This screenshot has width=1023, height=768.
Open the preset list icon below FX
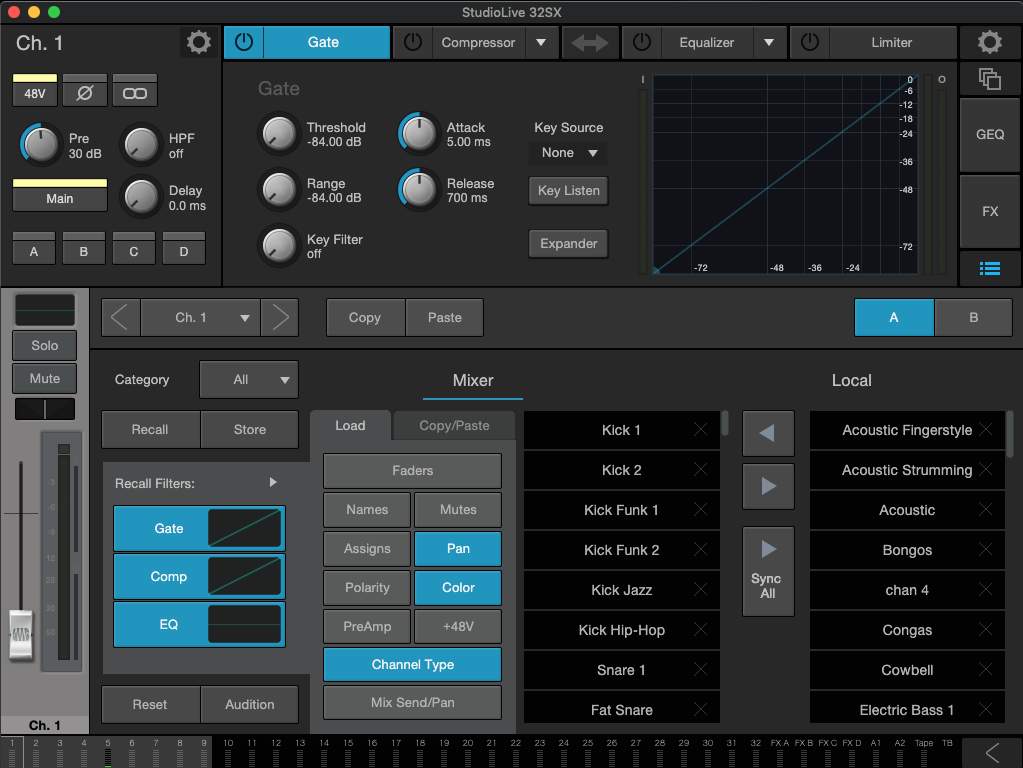989,268
